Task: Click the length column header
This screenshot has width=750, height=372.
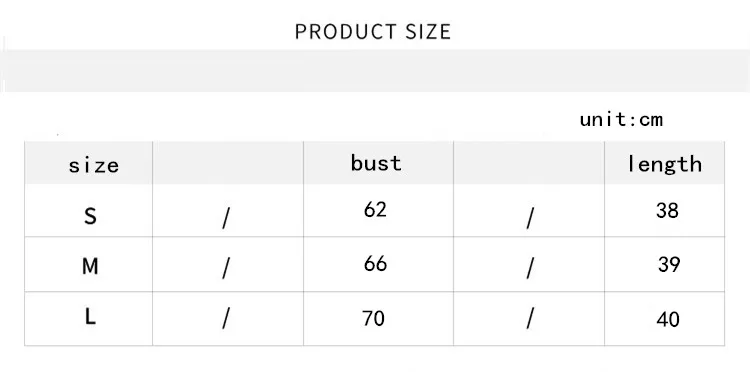Action: click(664, 164)
